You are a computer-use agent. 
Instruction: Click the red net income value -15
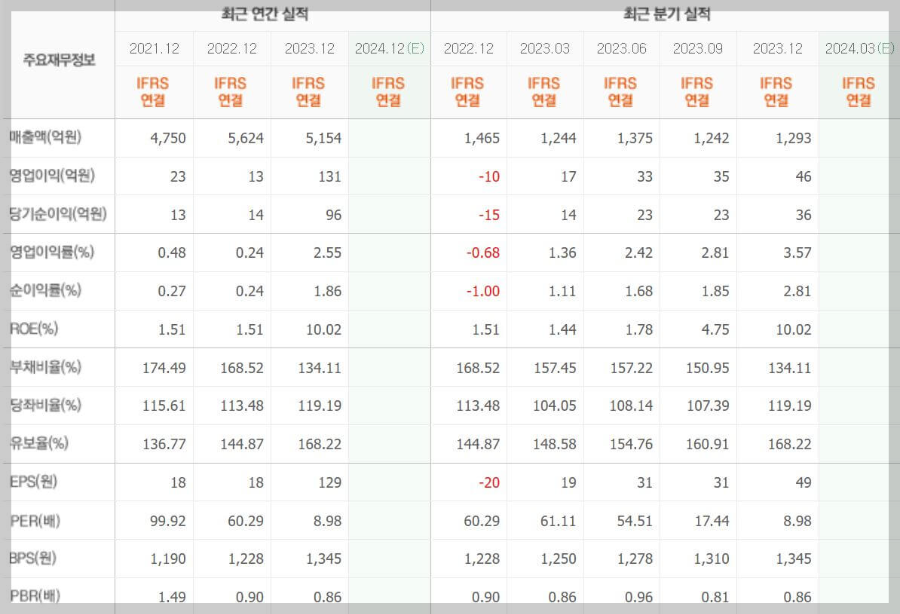(489, 215)
